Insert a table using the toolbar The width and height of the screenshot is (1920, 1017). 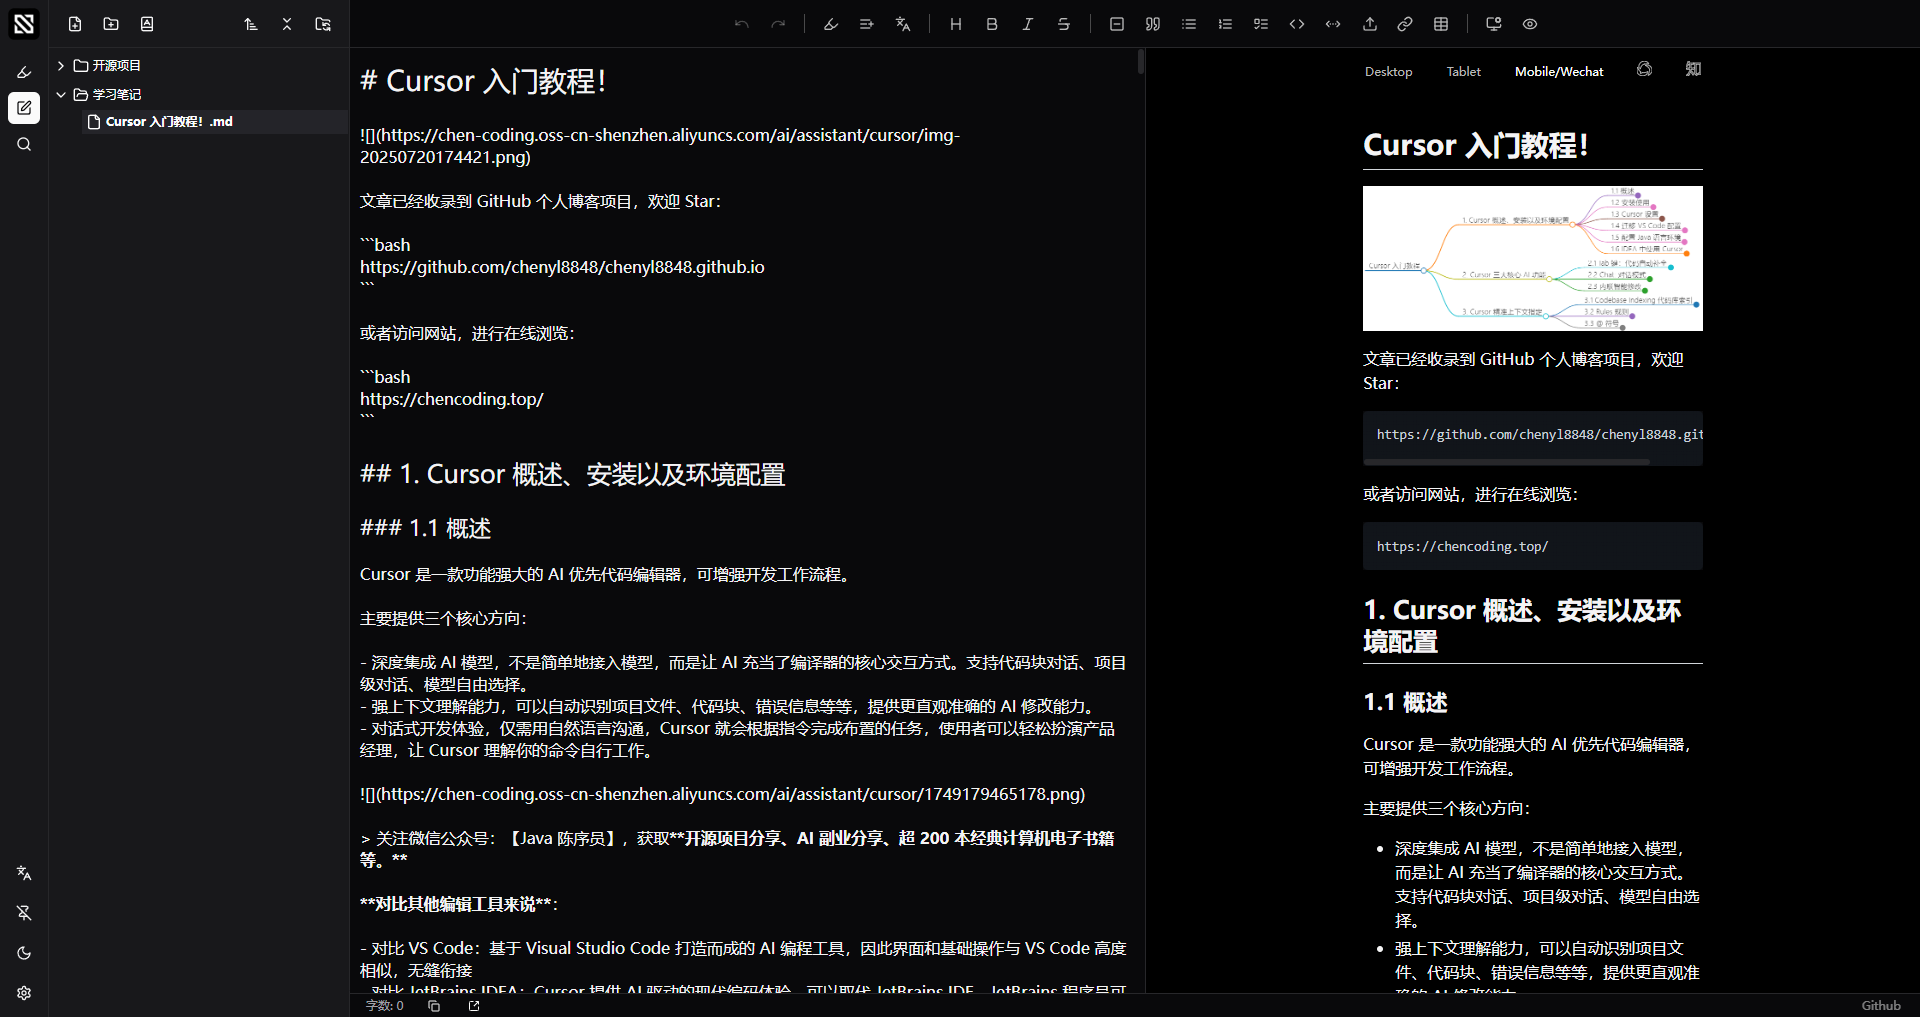click(x=1441, y=24)
